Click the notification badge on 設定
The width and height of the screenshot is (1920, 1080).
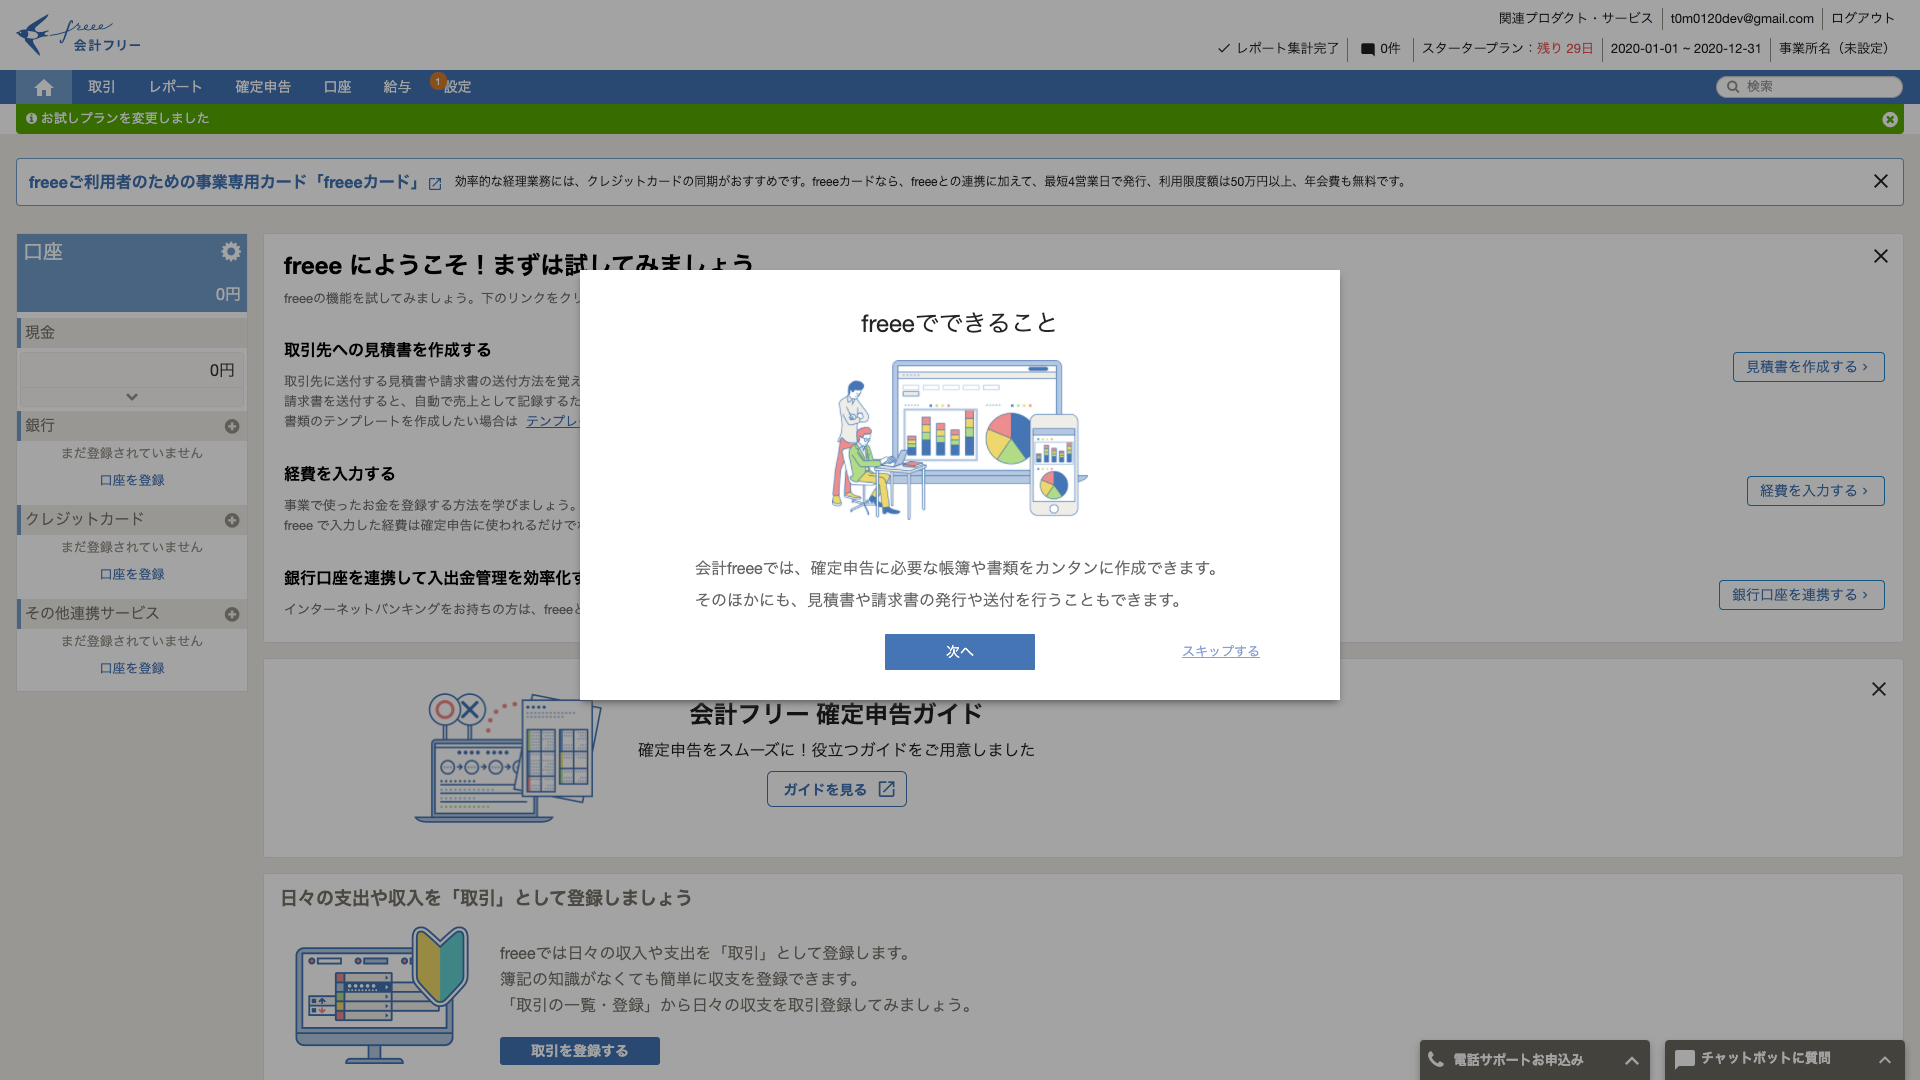[438, 81]
